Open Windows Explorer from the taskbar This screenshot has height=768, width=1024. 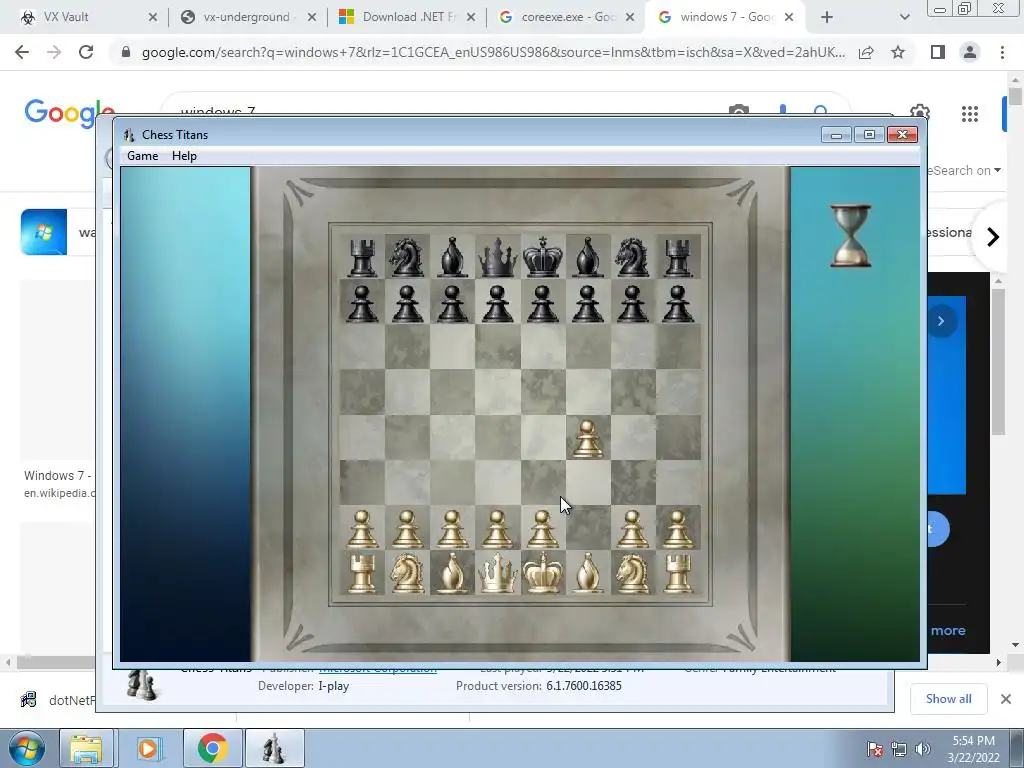click(x=86, y=748)
